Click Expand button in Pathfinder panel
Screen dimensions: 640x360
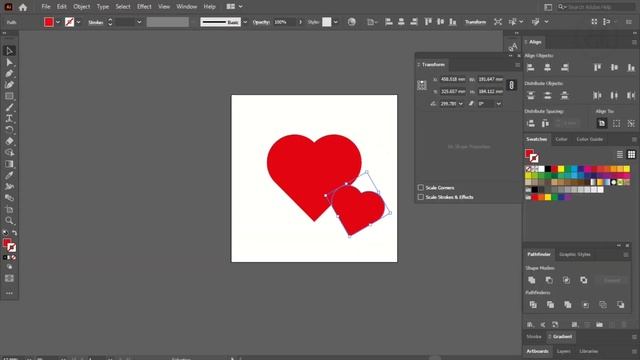[x=612, y=280]
